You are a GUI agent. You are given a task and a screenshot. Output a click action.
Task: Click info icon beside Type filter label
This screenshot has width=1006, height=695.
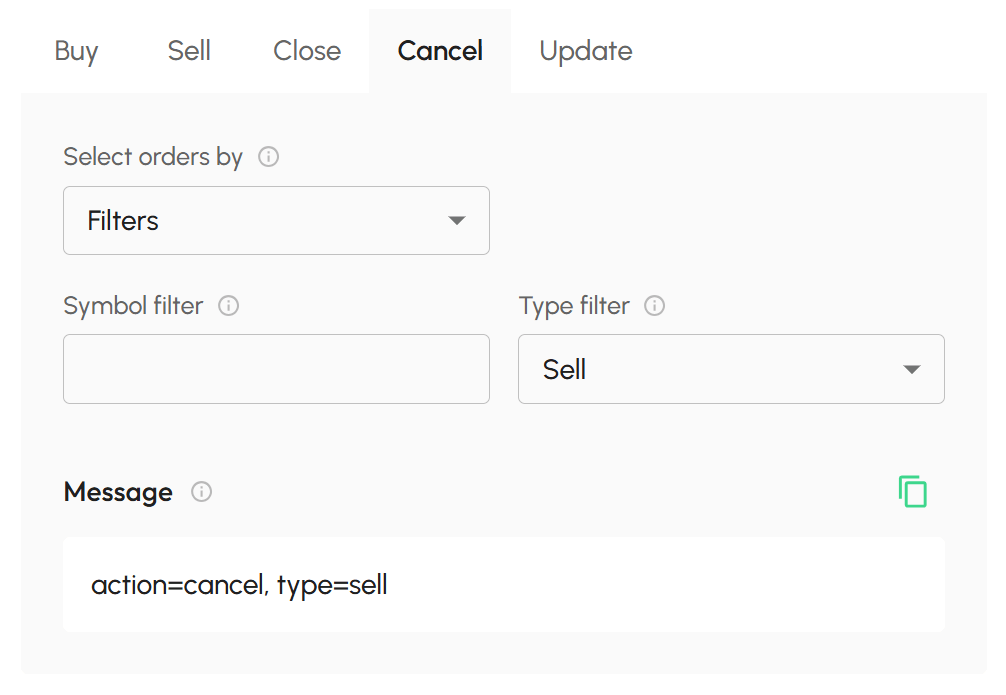655,306
